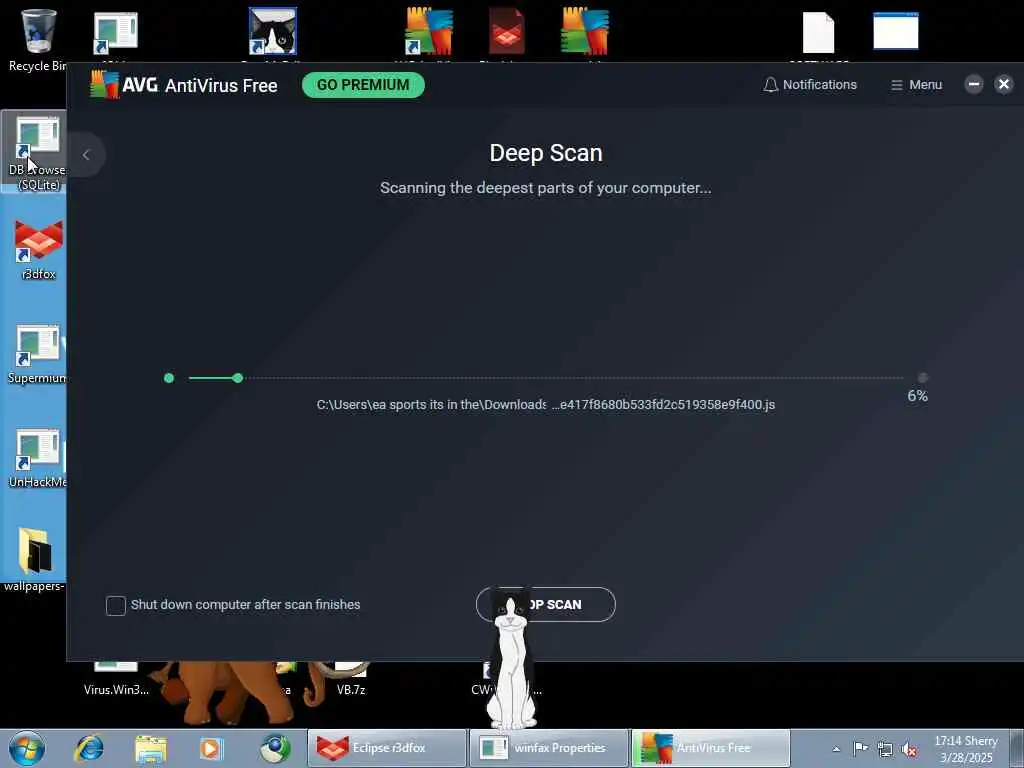Click the network tray icon
This screenshot has width=1024, height=768.
pyautogui.click(x=885, y=749)
